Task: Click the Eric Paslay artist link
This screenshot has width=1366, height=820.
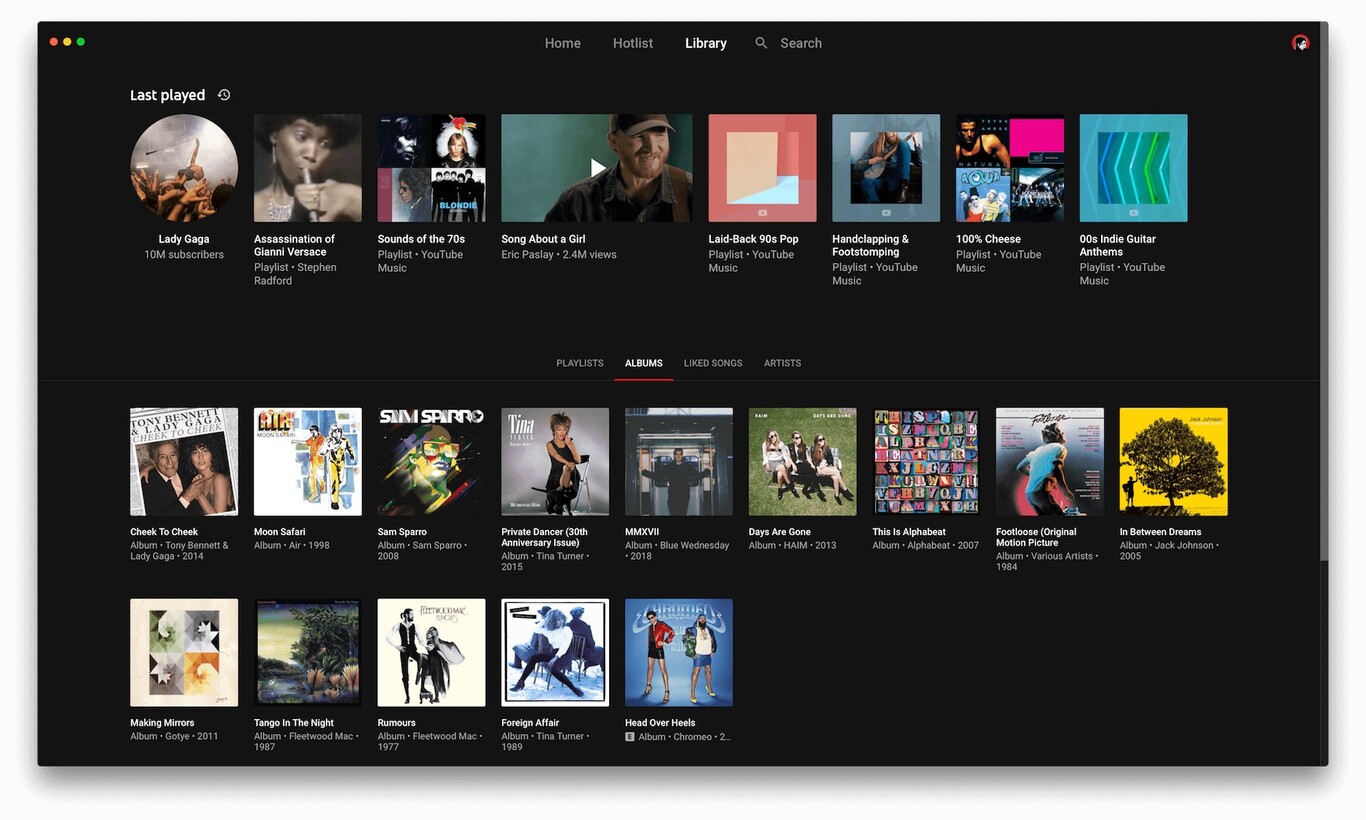Action: (x=527, y=254)
